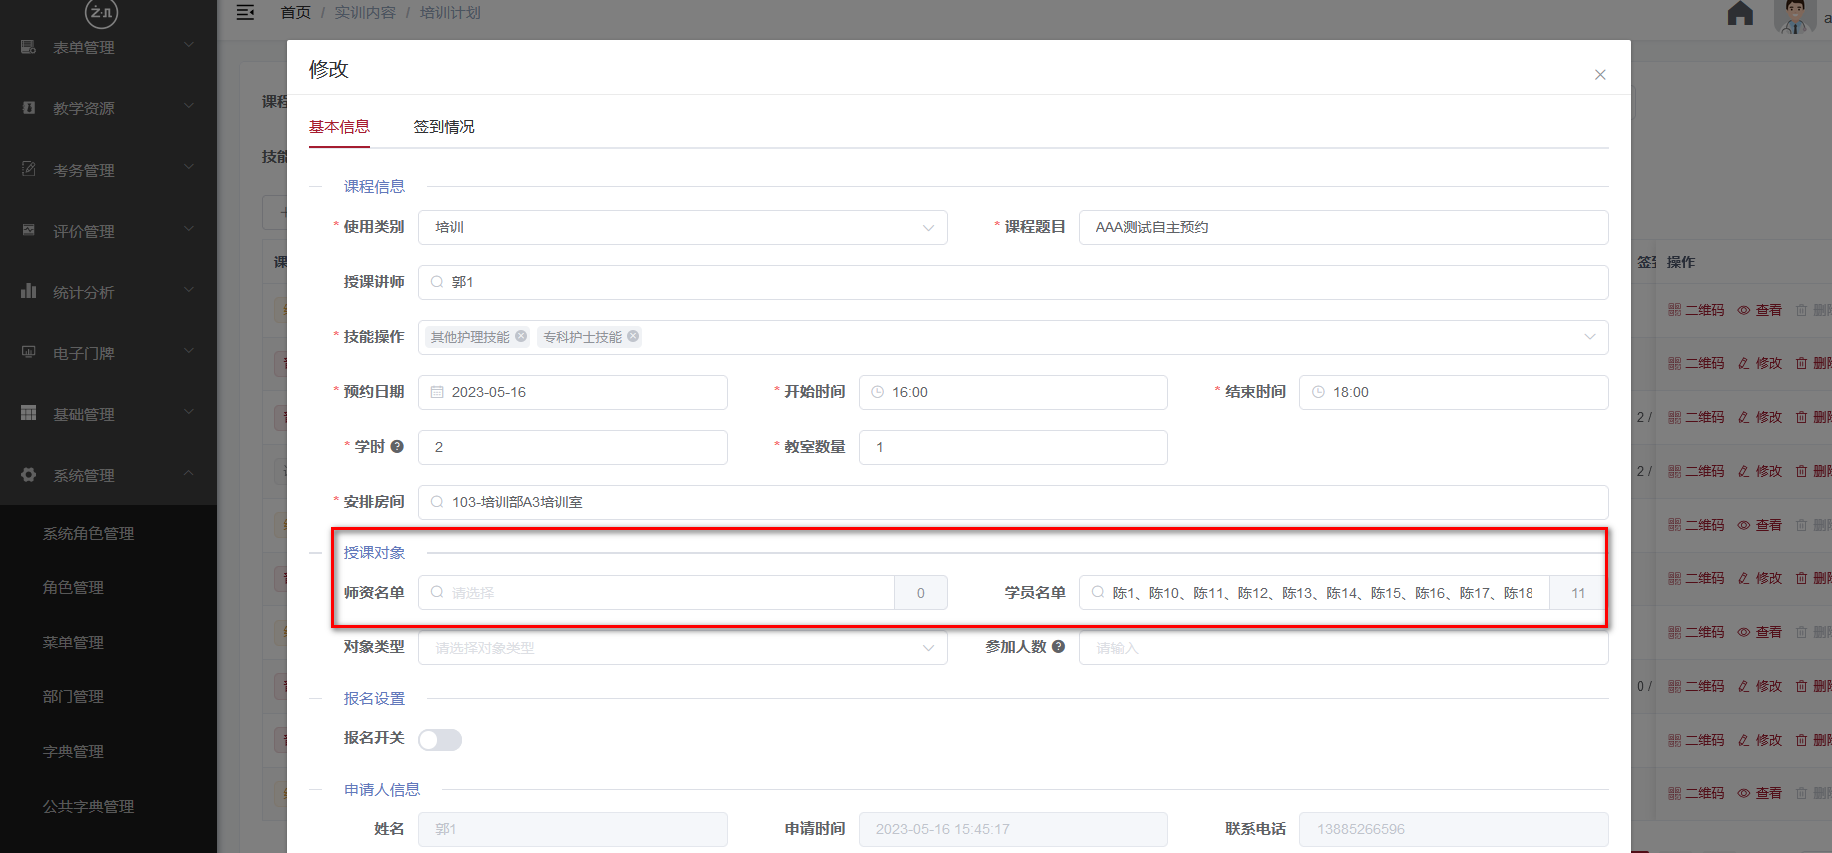Expand the 评价管理 sidebar menu
Image resolution: width=1832 pixels, height=853 pixels.
108,231
